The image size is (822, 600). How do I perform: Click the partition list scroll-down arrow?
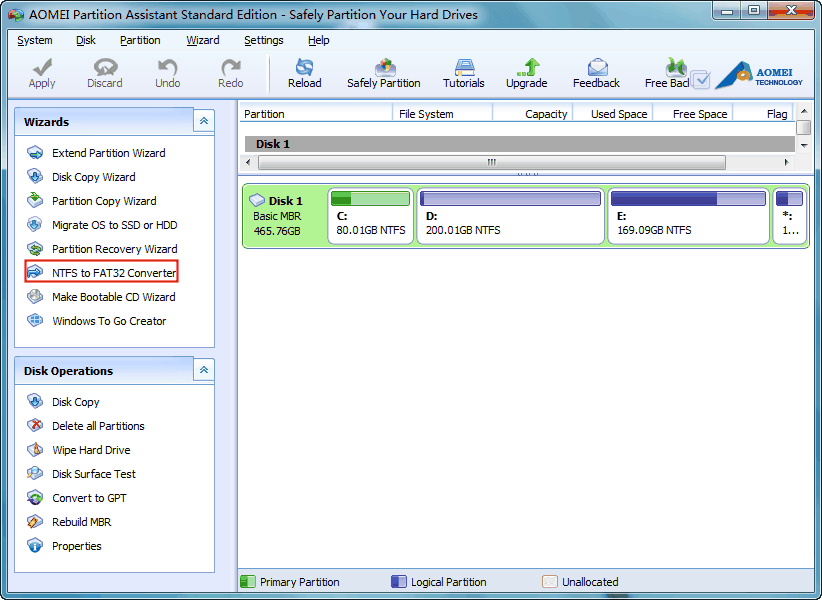pyautogui.click(x=804, y=145)
